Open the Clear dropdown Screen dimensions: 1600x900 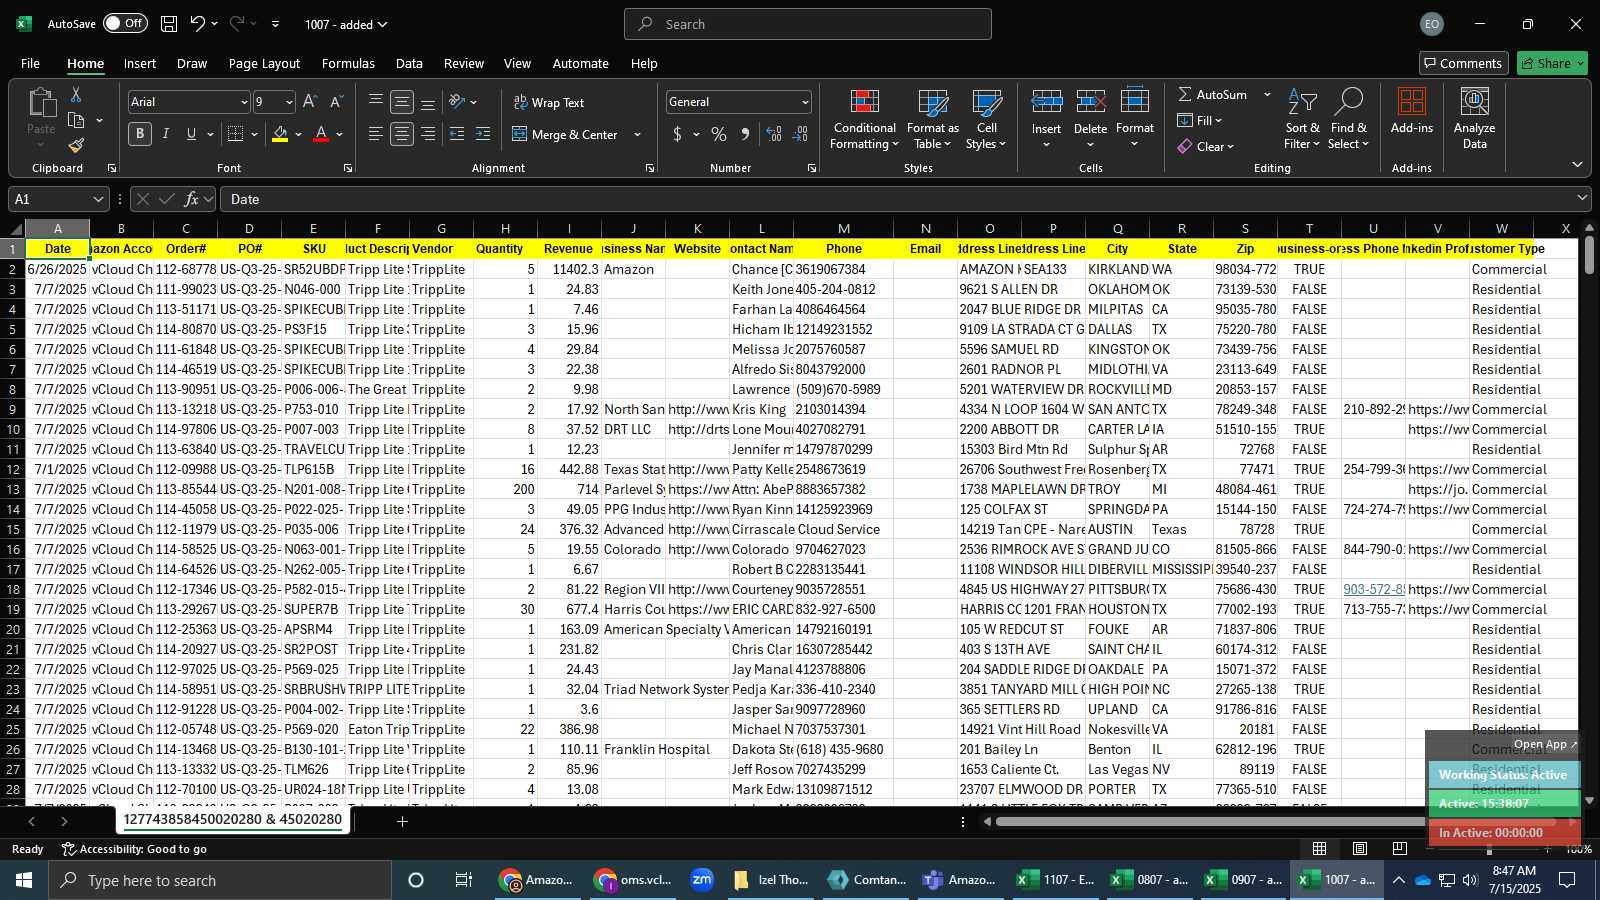click(x=1206, y=146)
